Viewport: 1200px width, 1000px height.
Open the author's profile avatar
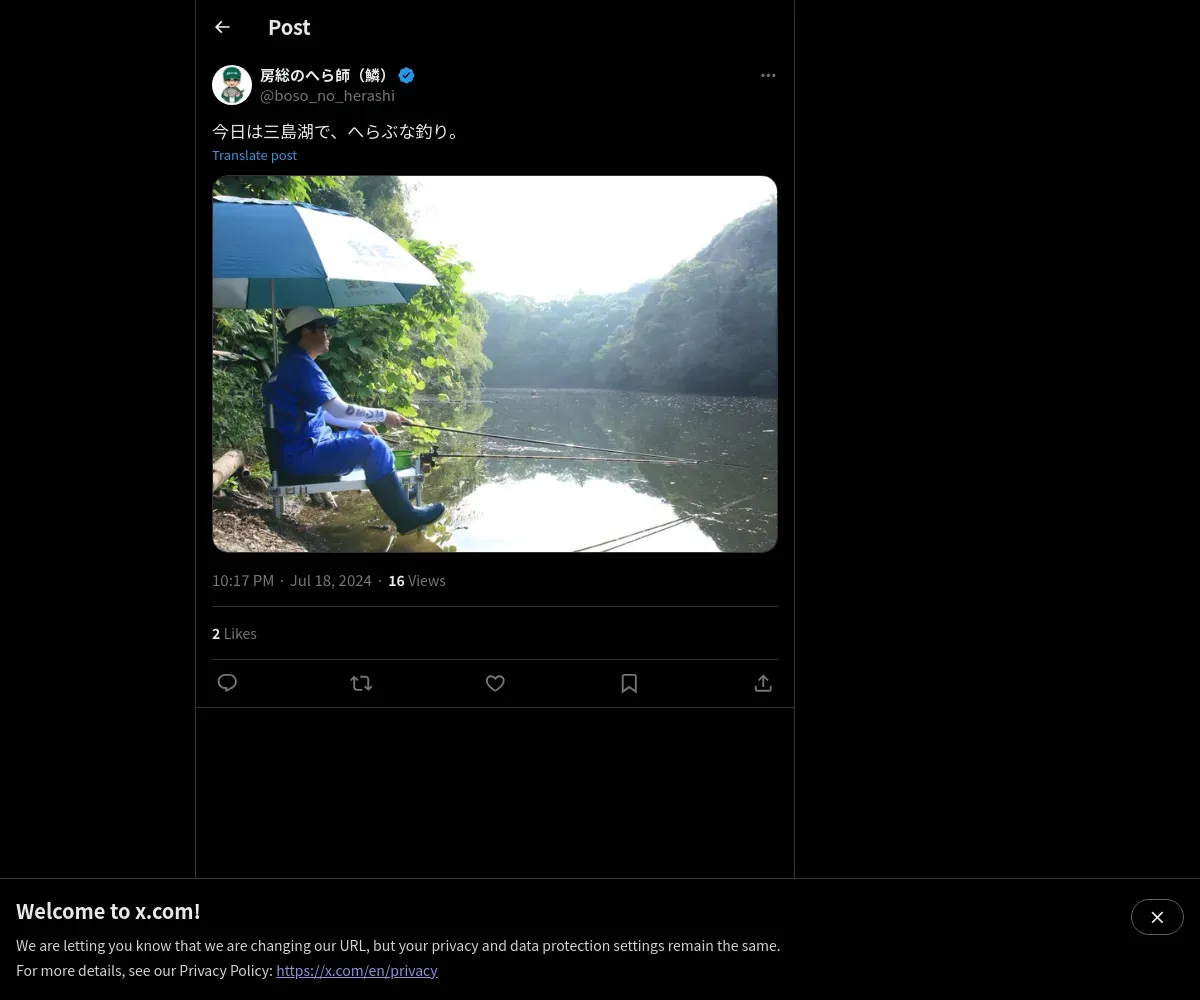(232, 85)
